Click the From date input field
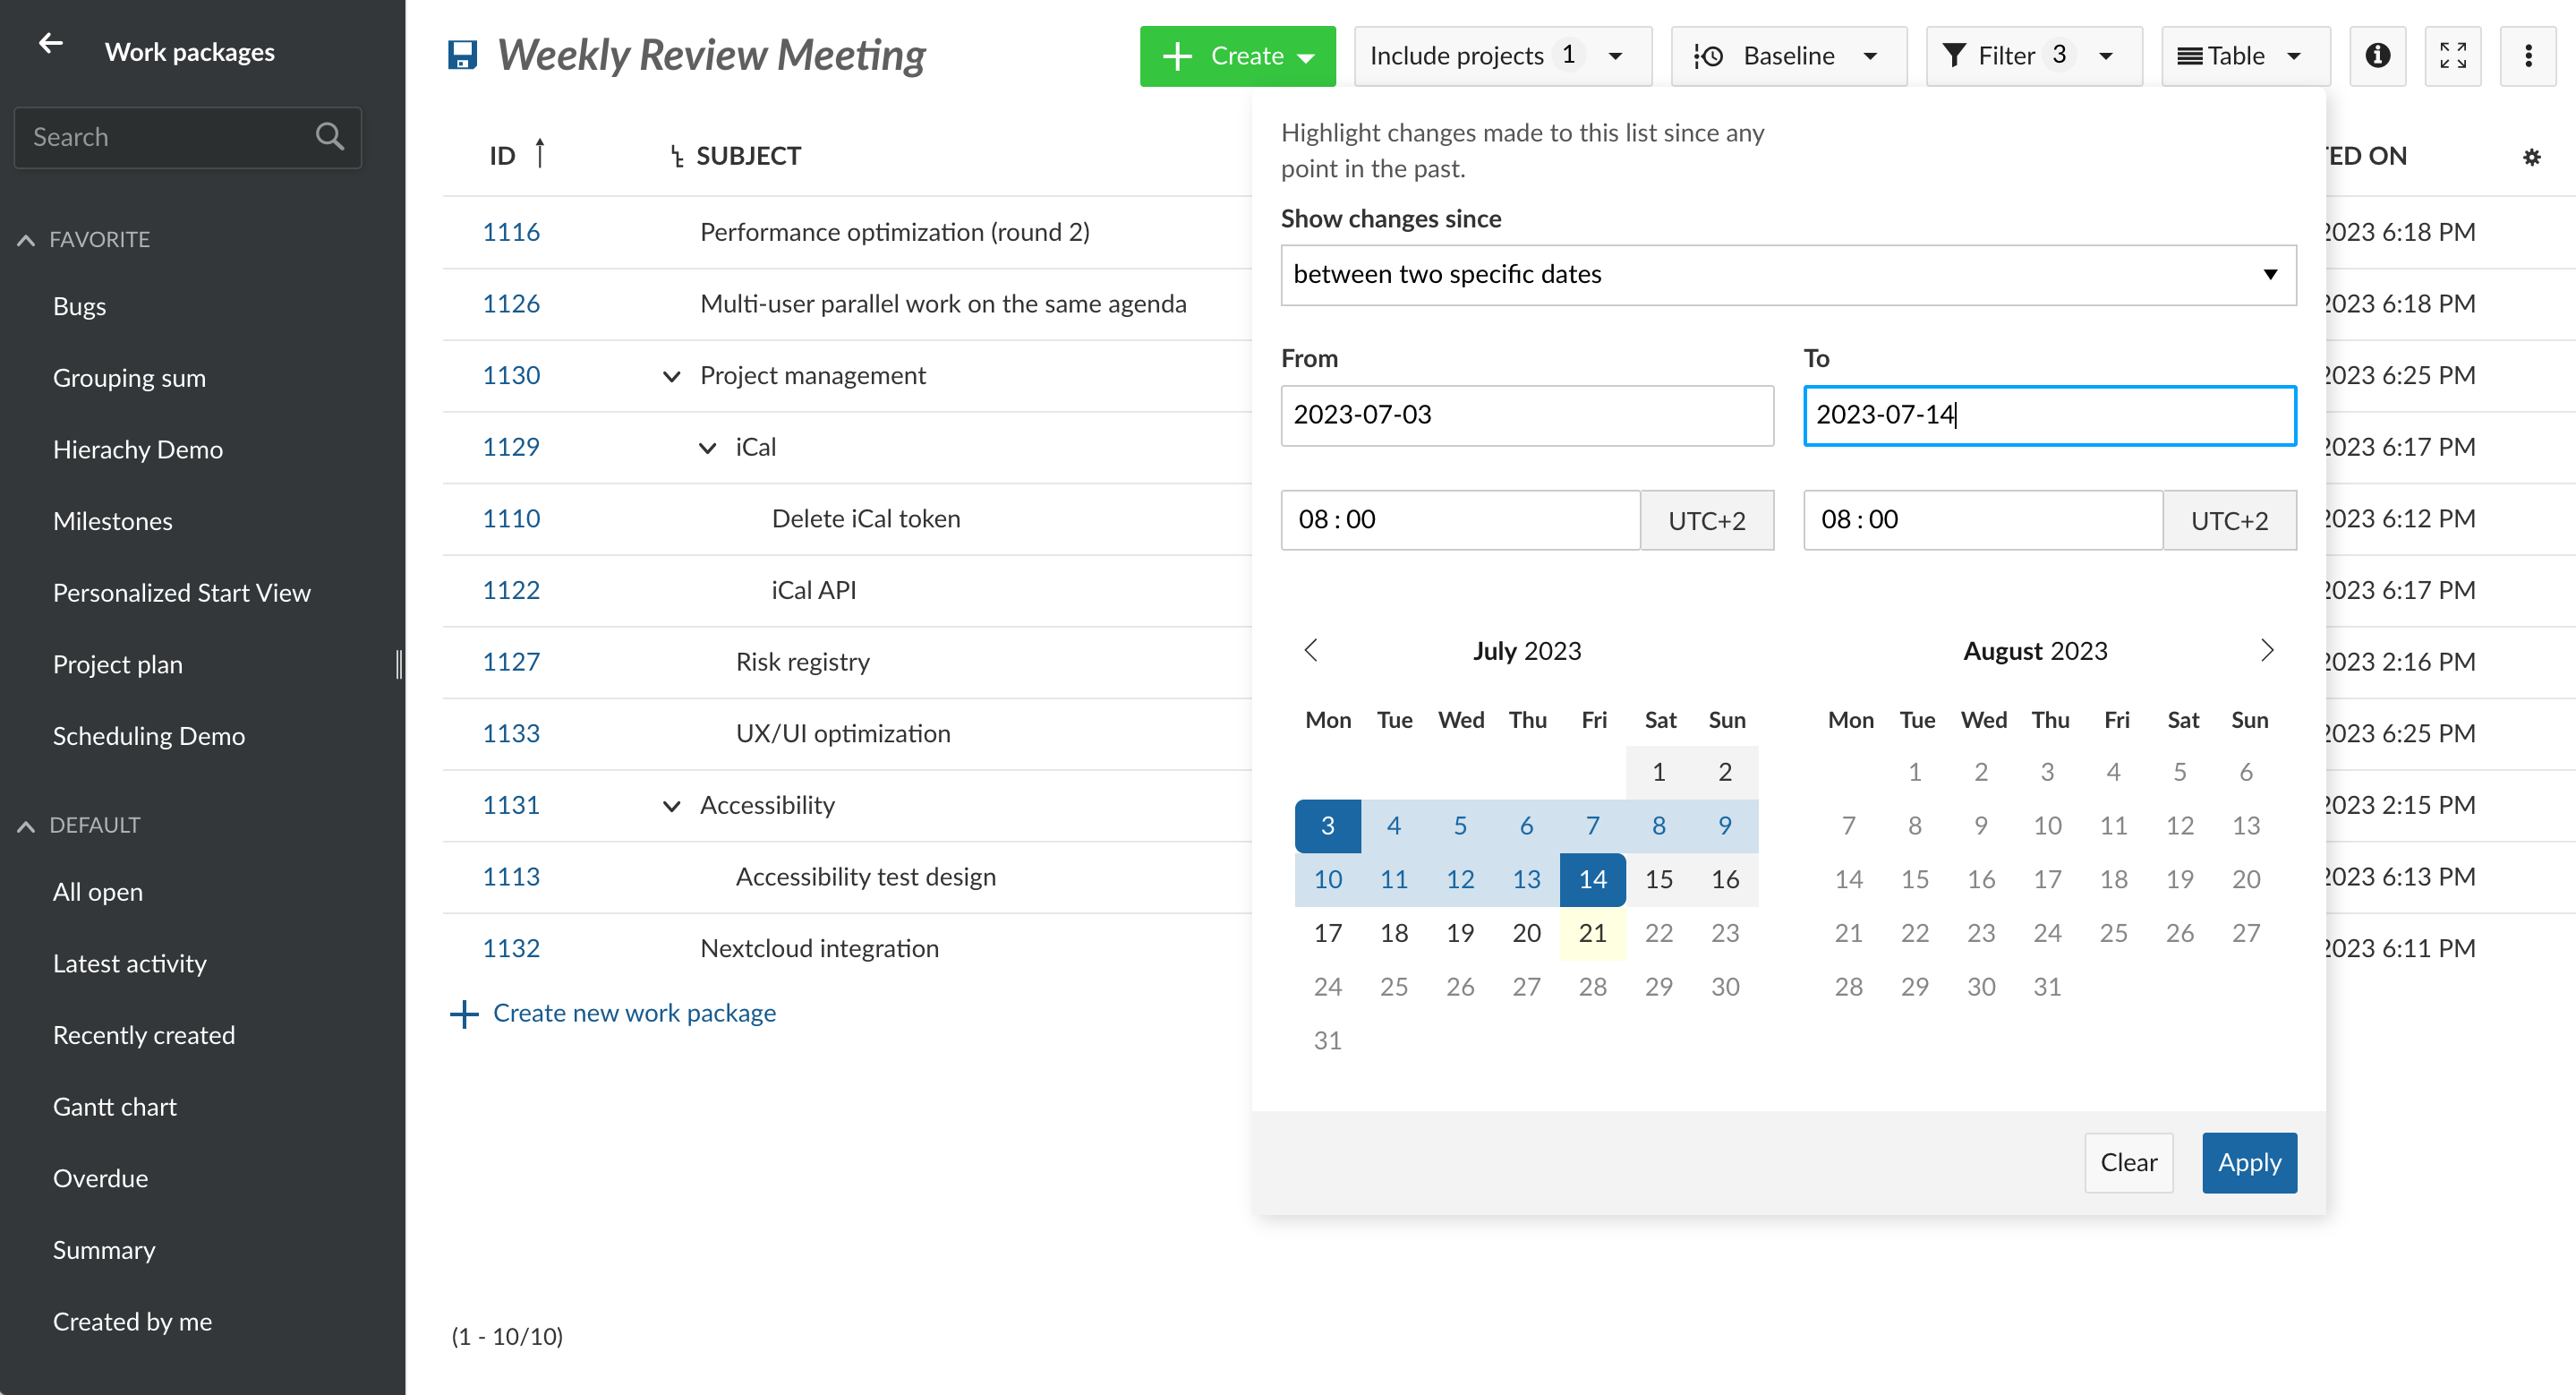Image resolution: width=2576 pixels, height=1395 pixels. 1527,414
